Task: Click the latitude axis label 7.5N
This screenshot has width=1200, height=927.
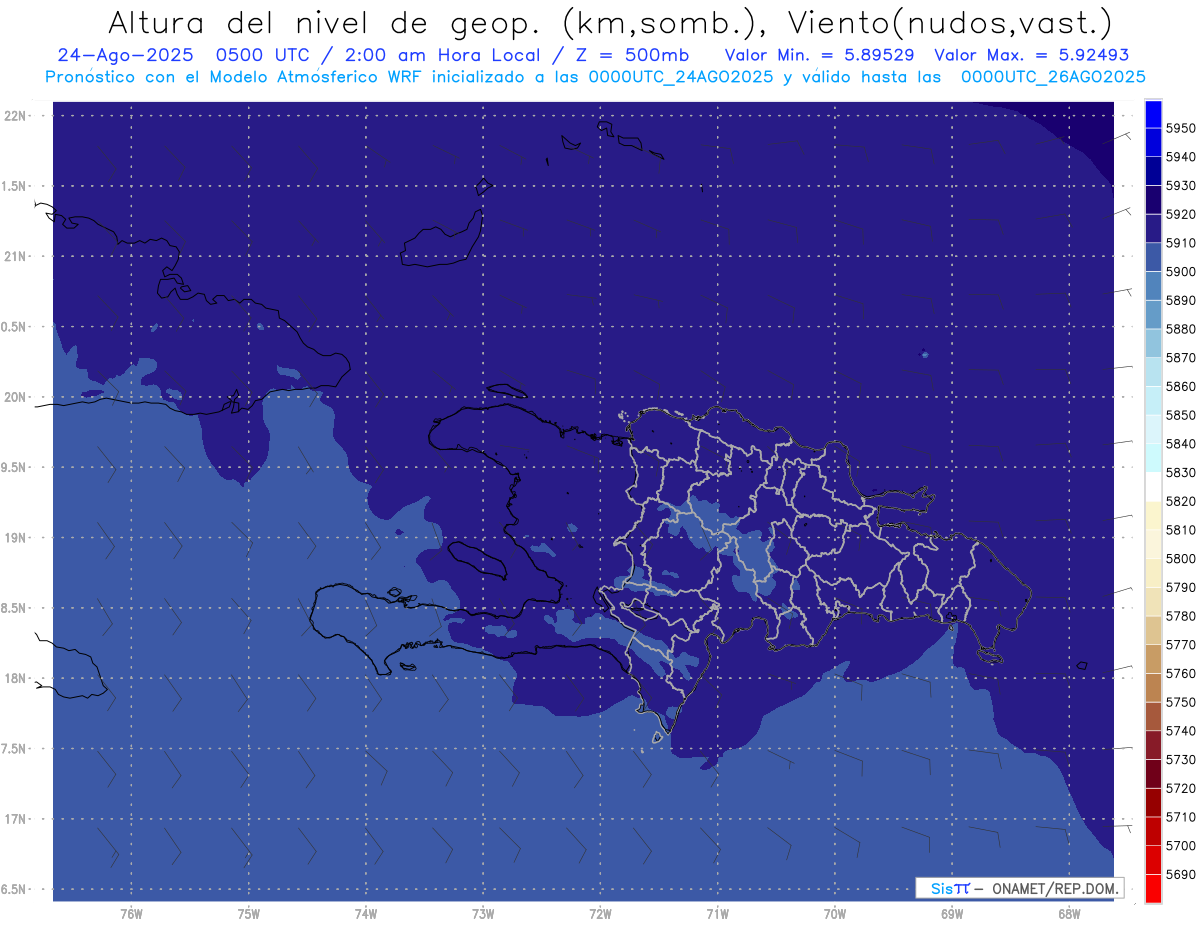Action: (x=13, y=749)
